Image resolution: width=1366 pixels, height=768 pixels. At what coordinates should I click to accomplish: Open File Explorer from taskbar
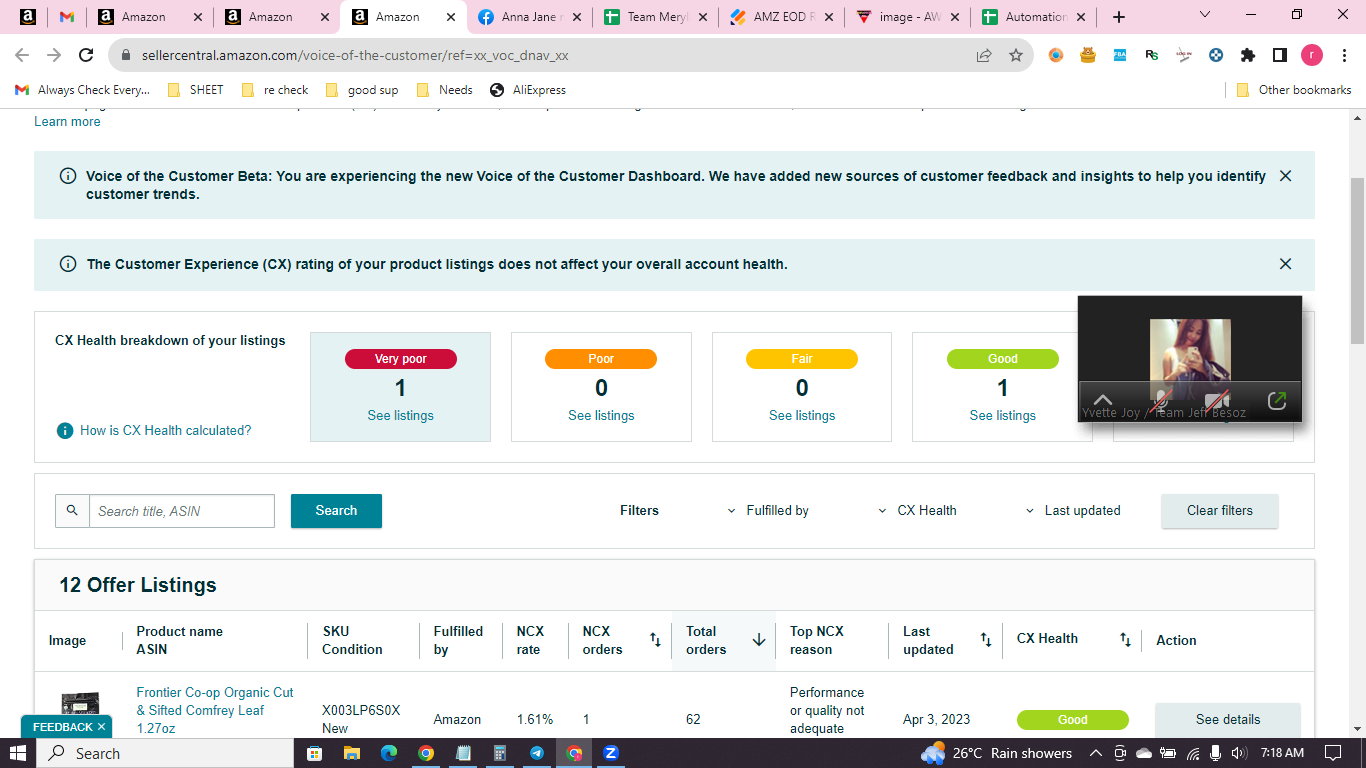pyautogui.click(x=352, y=753)
